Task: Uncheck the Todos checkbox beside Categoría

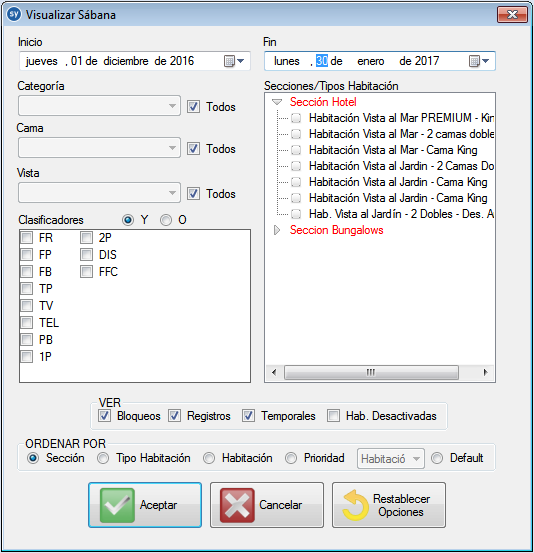Action: 193,107
